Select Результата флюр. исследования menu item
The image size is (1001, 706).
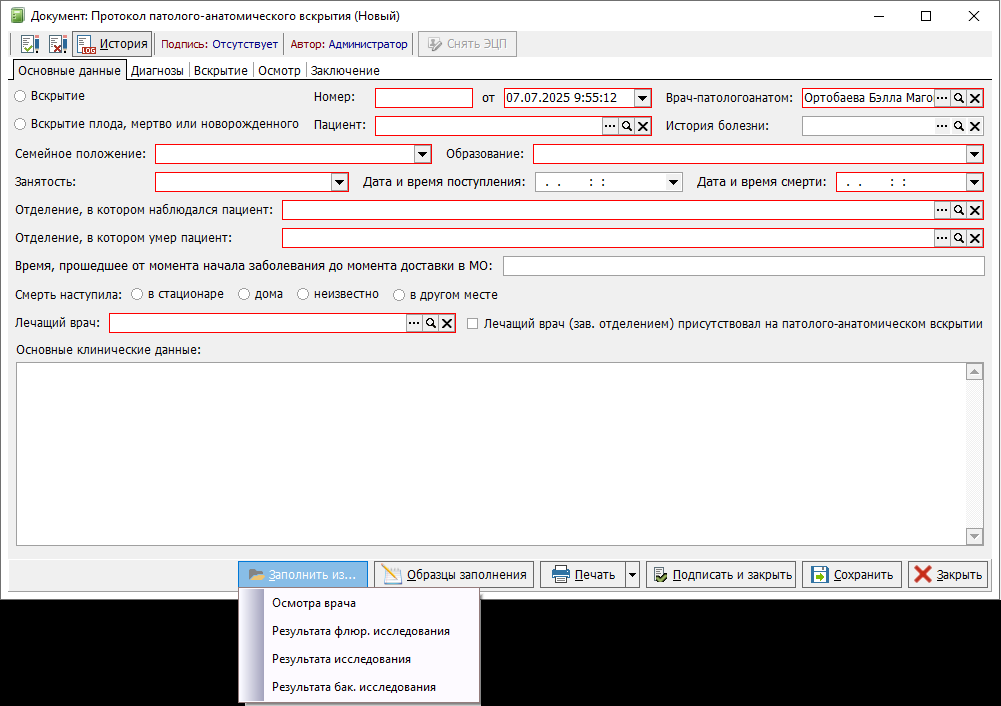tap(359, 631)
